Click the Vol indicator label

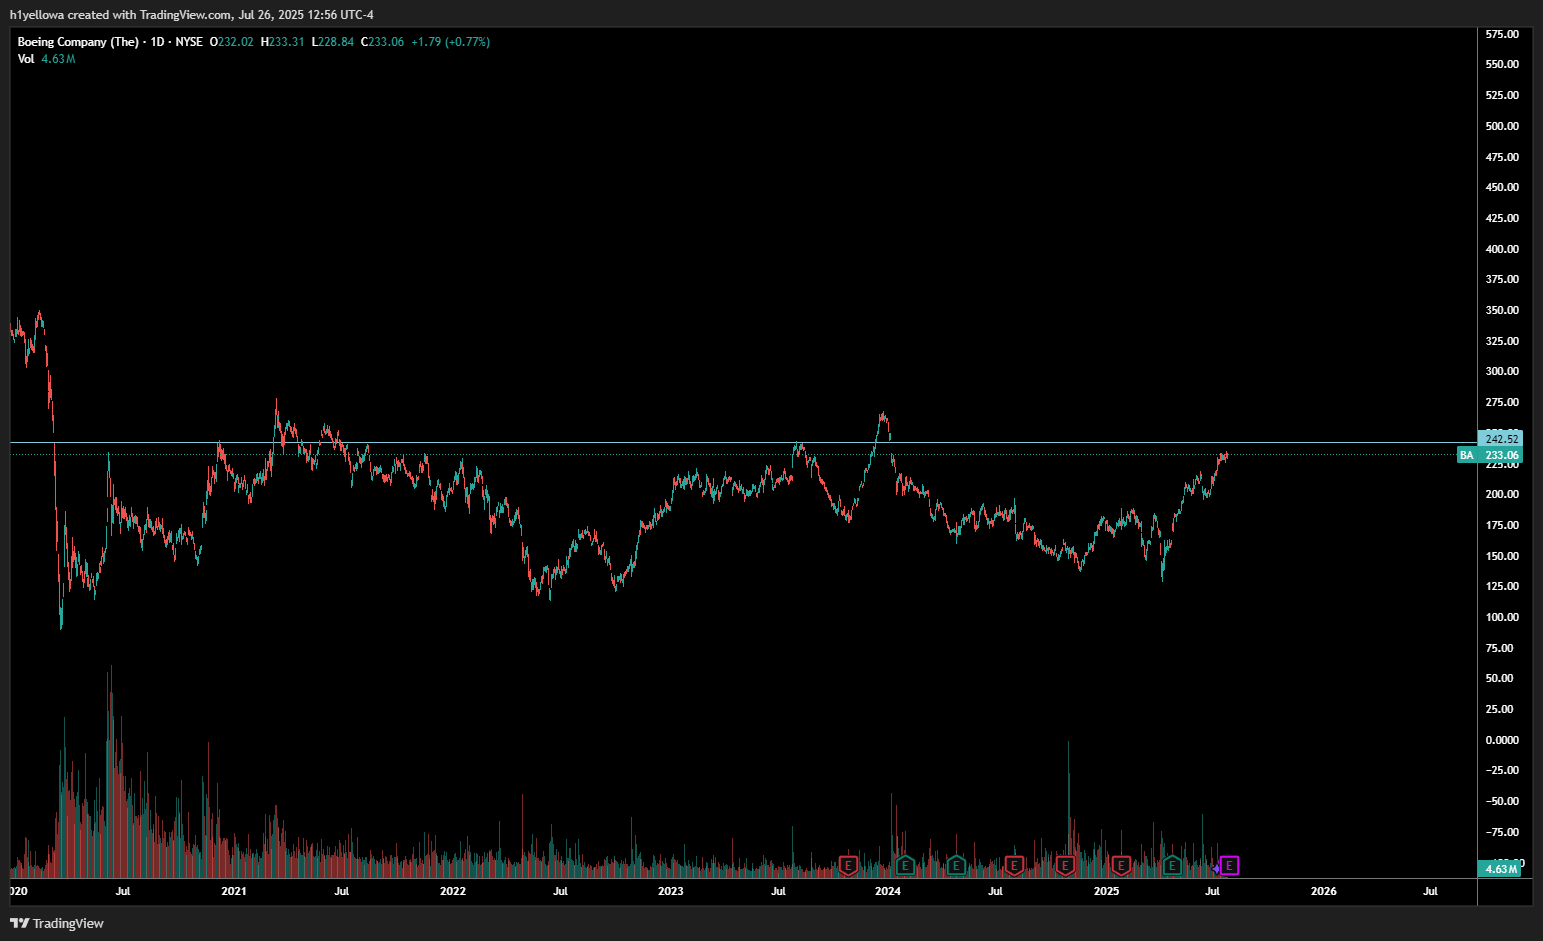[26, 59]
